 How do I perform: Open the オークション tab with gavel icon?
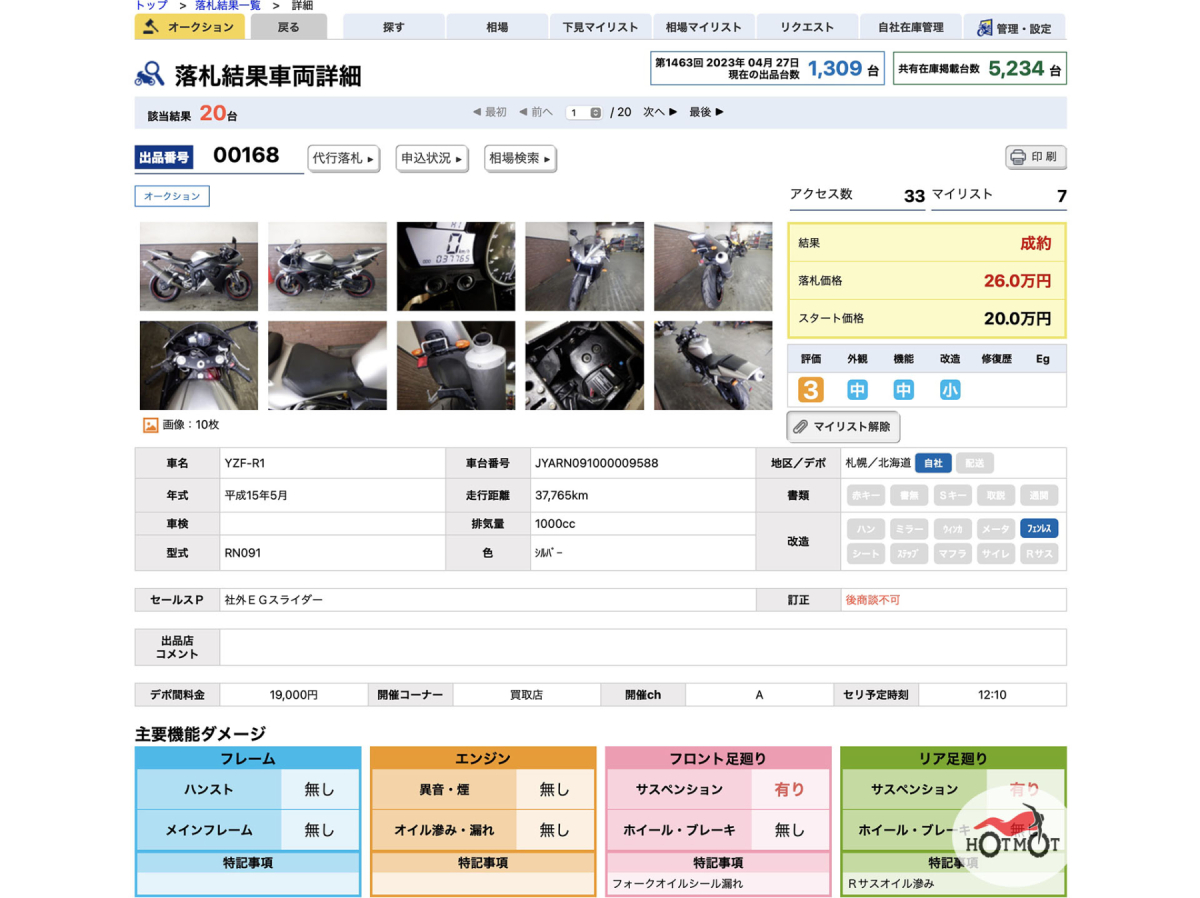point(190,27)
